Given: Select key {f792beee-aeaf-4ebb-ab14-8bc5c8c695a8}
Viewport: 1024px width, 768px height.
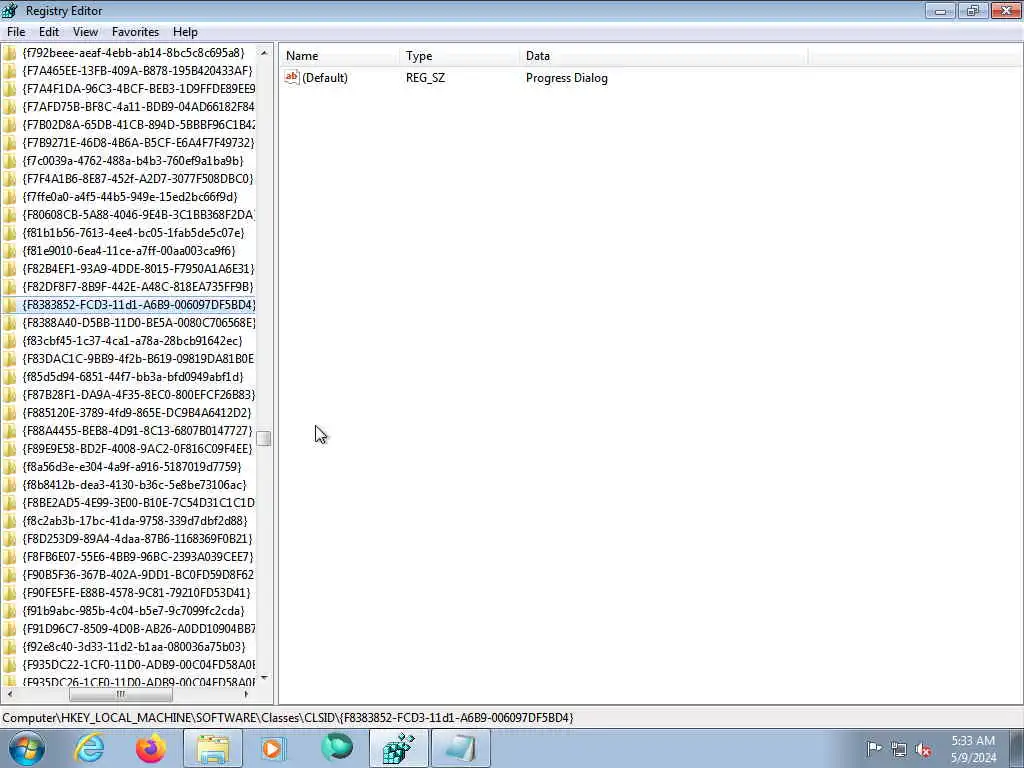Looking at the screenshot, I should click(133, 52).
